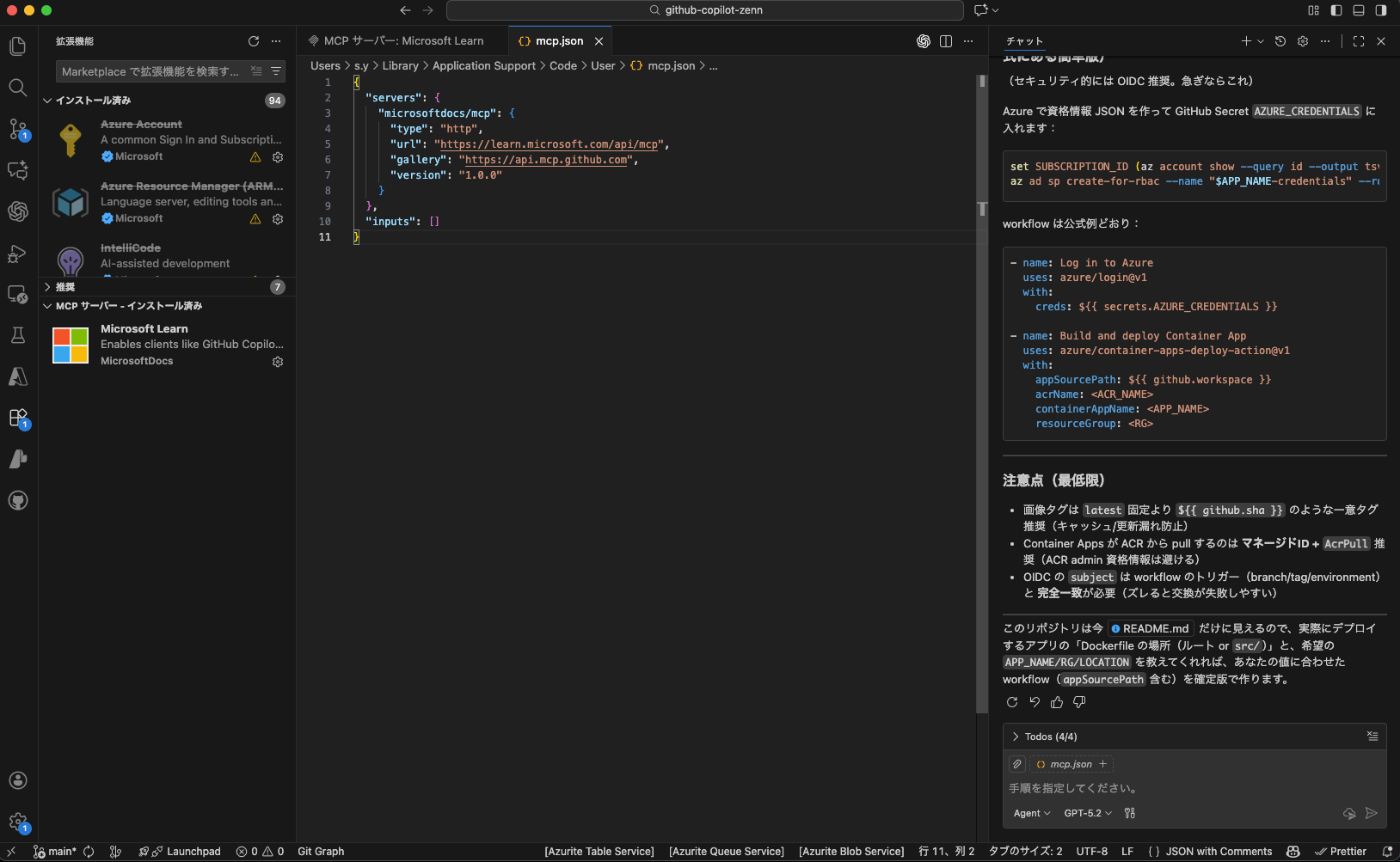Customize the editor layout

pyautogui.click(x=1313, y=10)
